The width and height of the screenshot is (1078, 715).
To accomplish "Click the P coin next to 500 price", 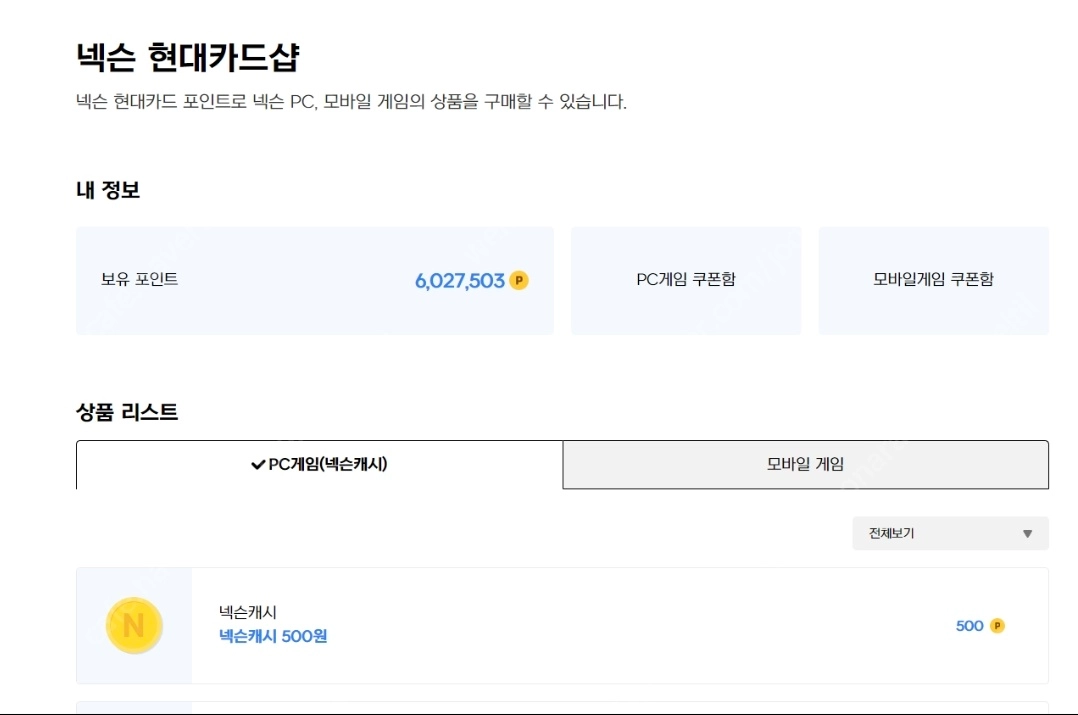I will tap(997, 626).
